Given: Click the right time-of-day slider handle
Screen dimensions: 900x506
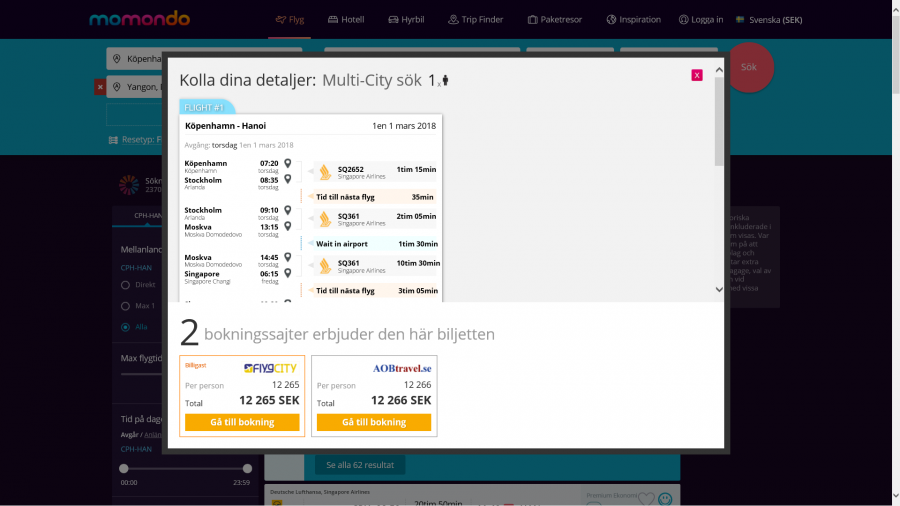Looking at the screenshot, I should click(x=247, y=468).
